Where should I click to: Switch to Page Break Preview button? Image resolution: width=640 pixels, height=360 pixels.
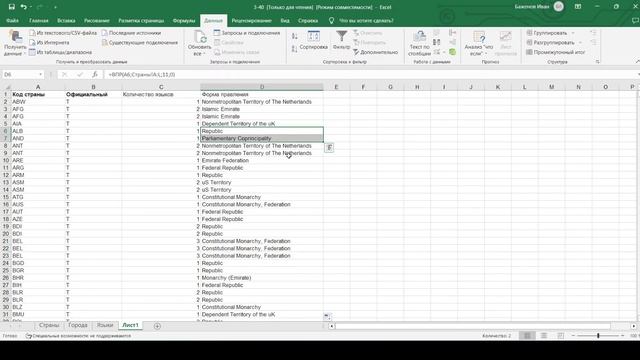point(560,336)
